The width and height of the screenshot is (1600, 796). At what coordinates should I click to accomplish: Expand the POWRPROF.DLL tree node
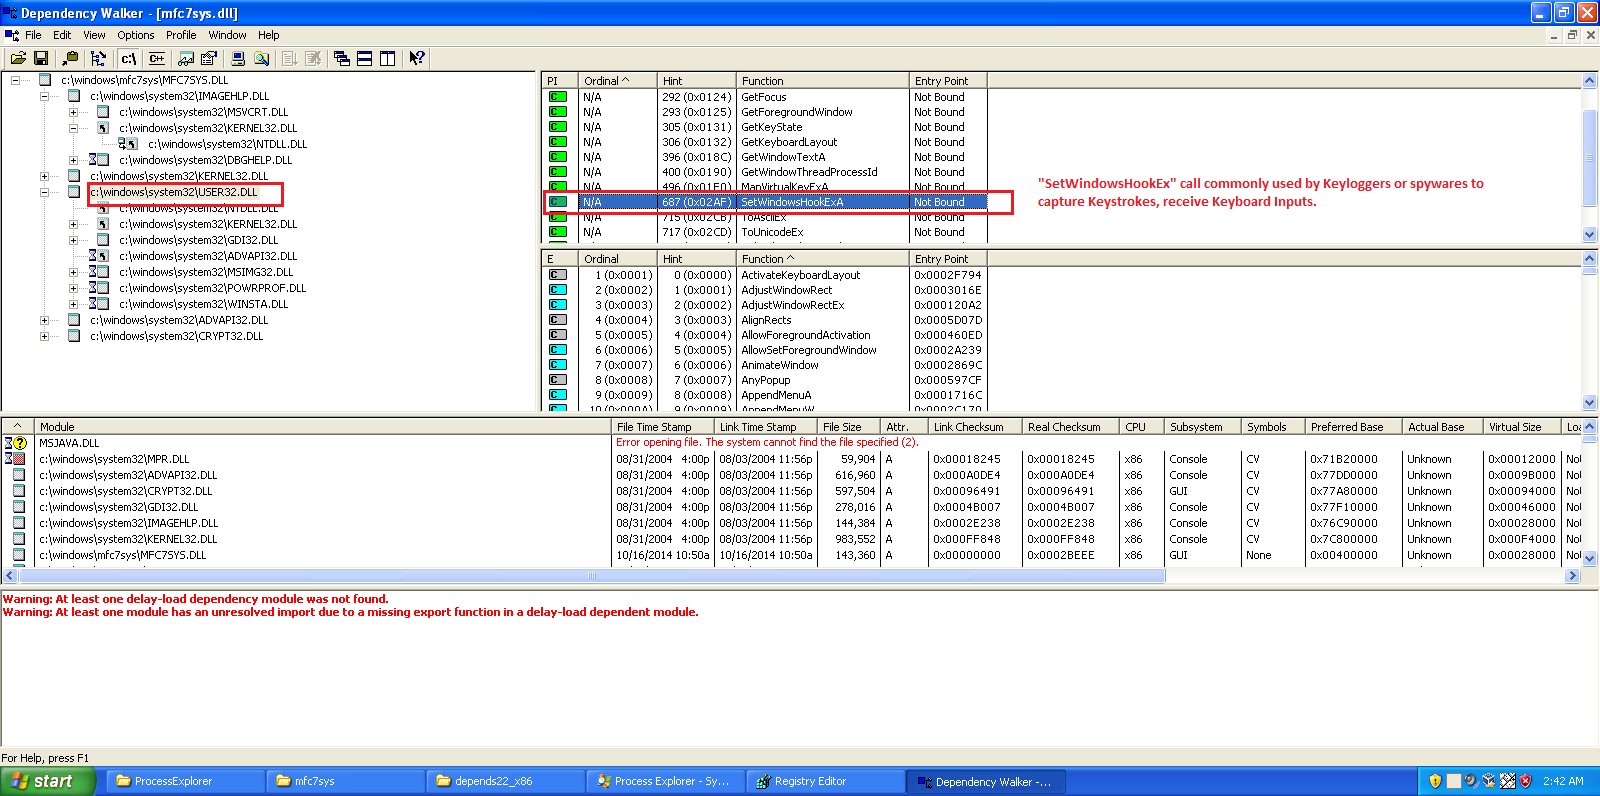click(74, 288)
